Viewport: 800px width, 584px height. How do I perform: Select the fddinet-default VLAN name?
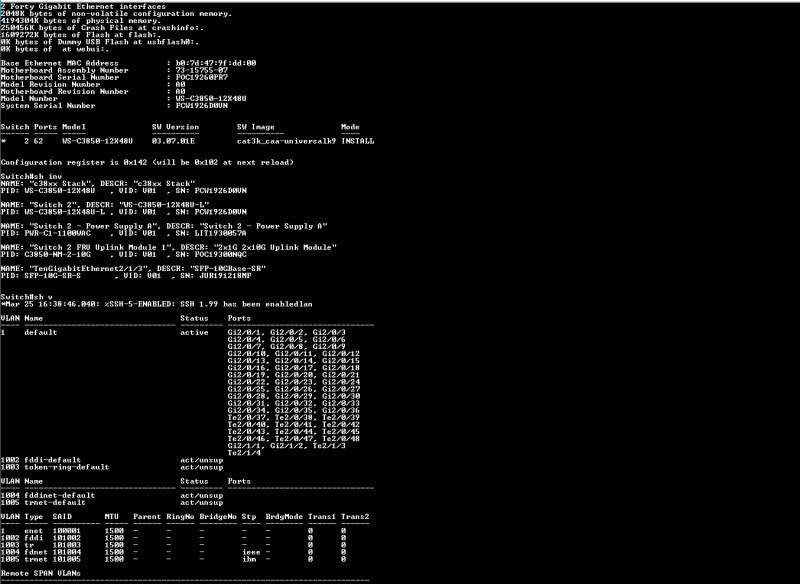tap(60, 496)
